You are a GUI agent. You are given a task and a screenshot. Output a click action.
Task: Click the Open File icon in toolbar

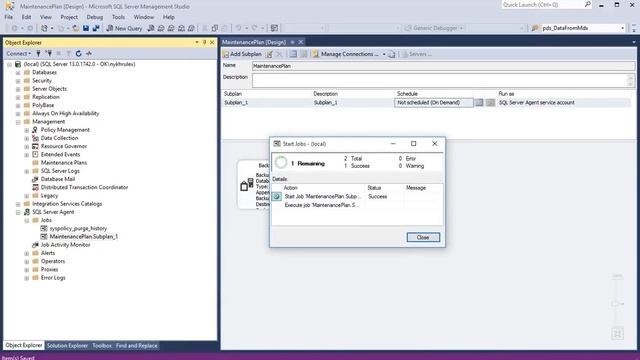[x=76, y=28]
